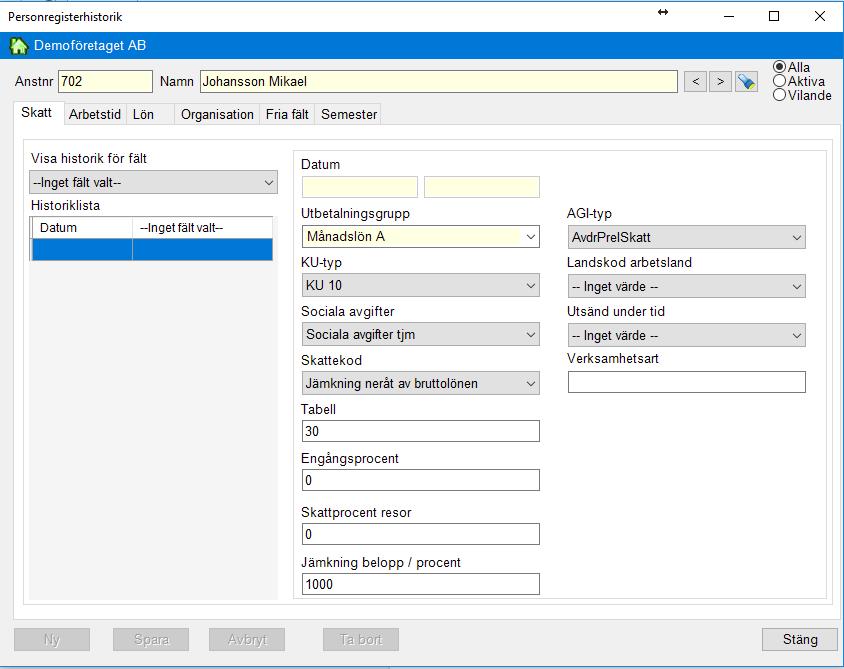Open the Visa historik för fält dropdown
This screenshot has width=844, height=669.
click(153, 182)
